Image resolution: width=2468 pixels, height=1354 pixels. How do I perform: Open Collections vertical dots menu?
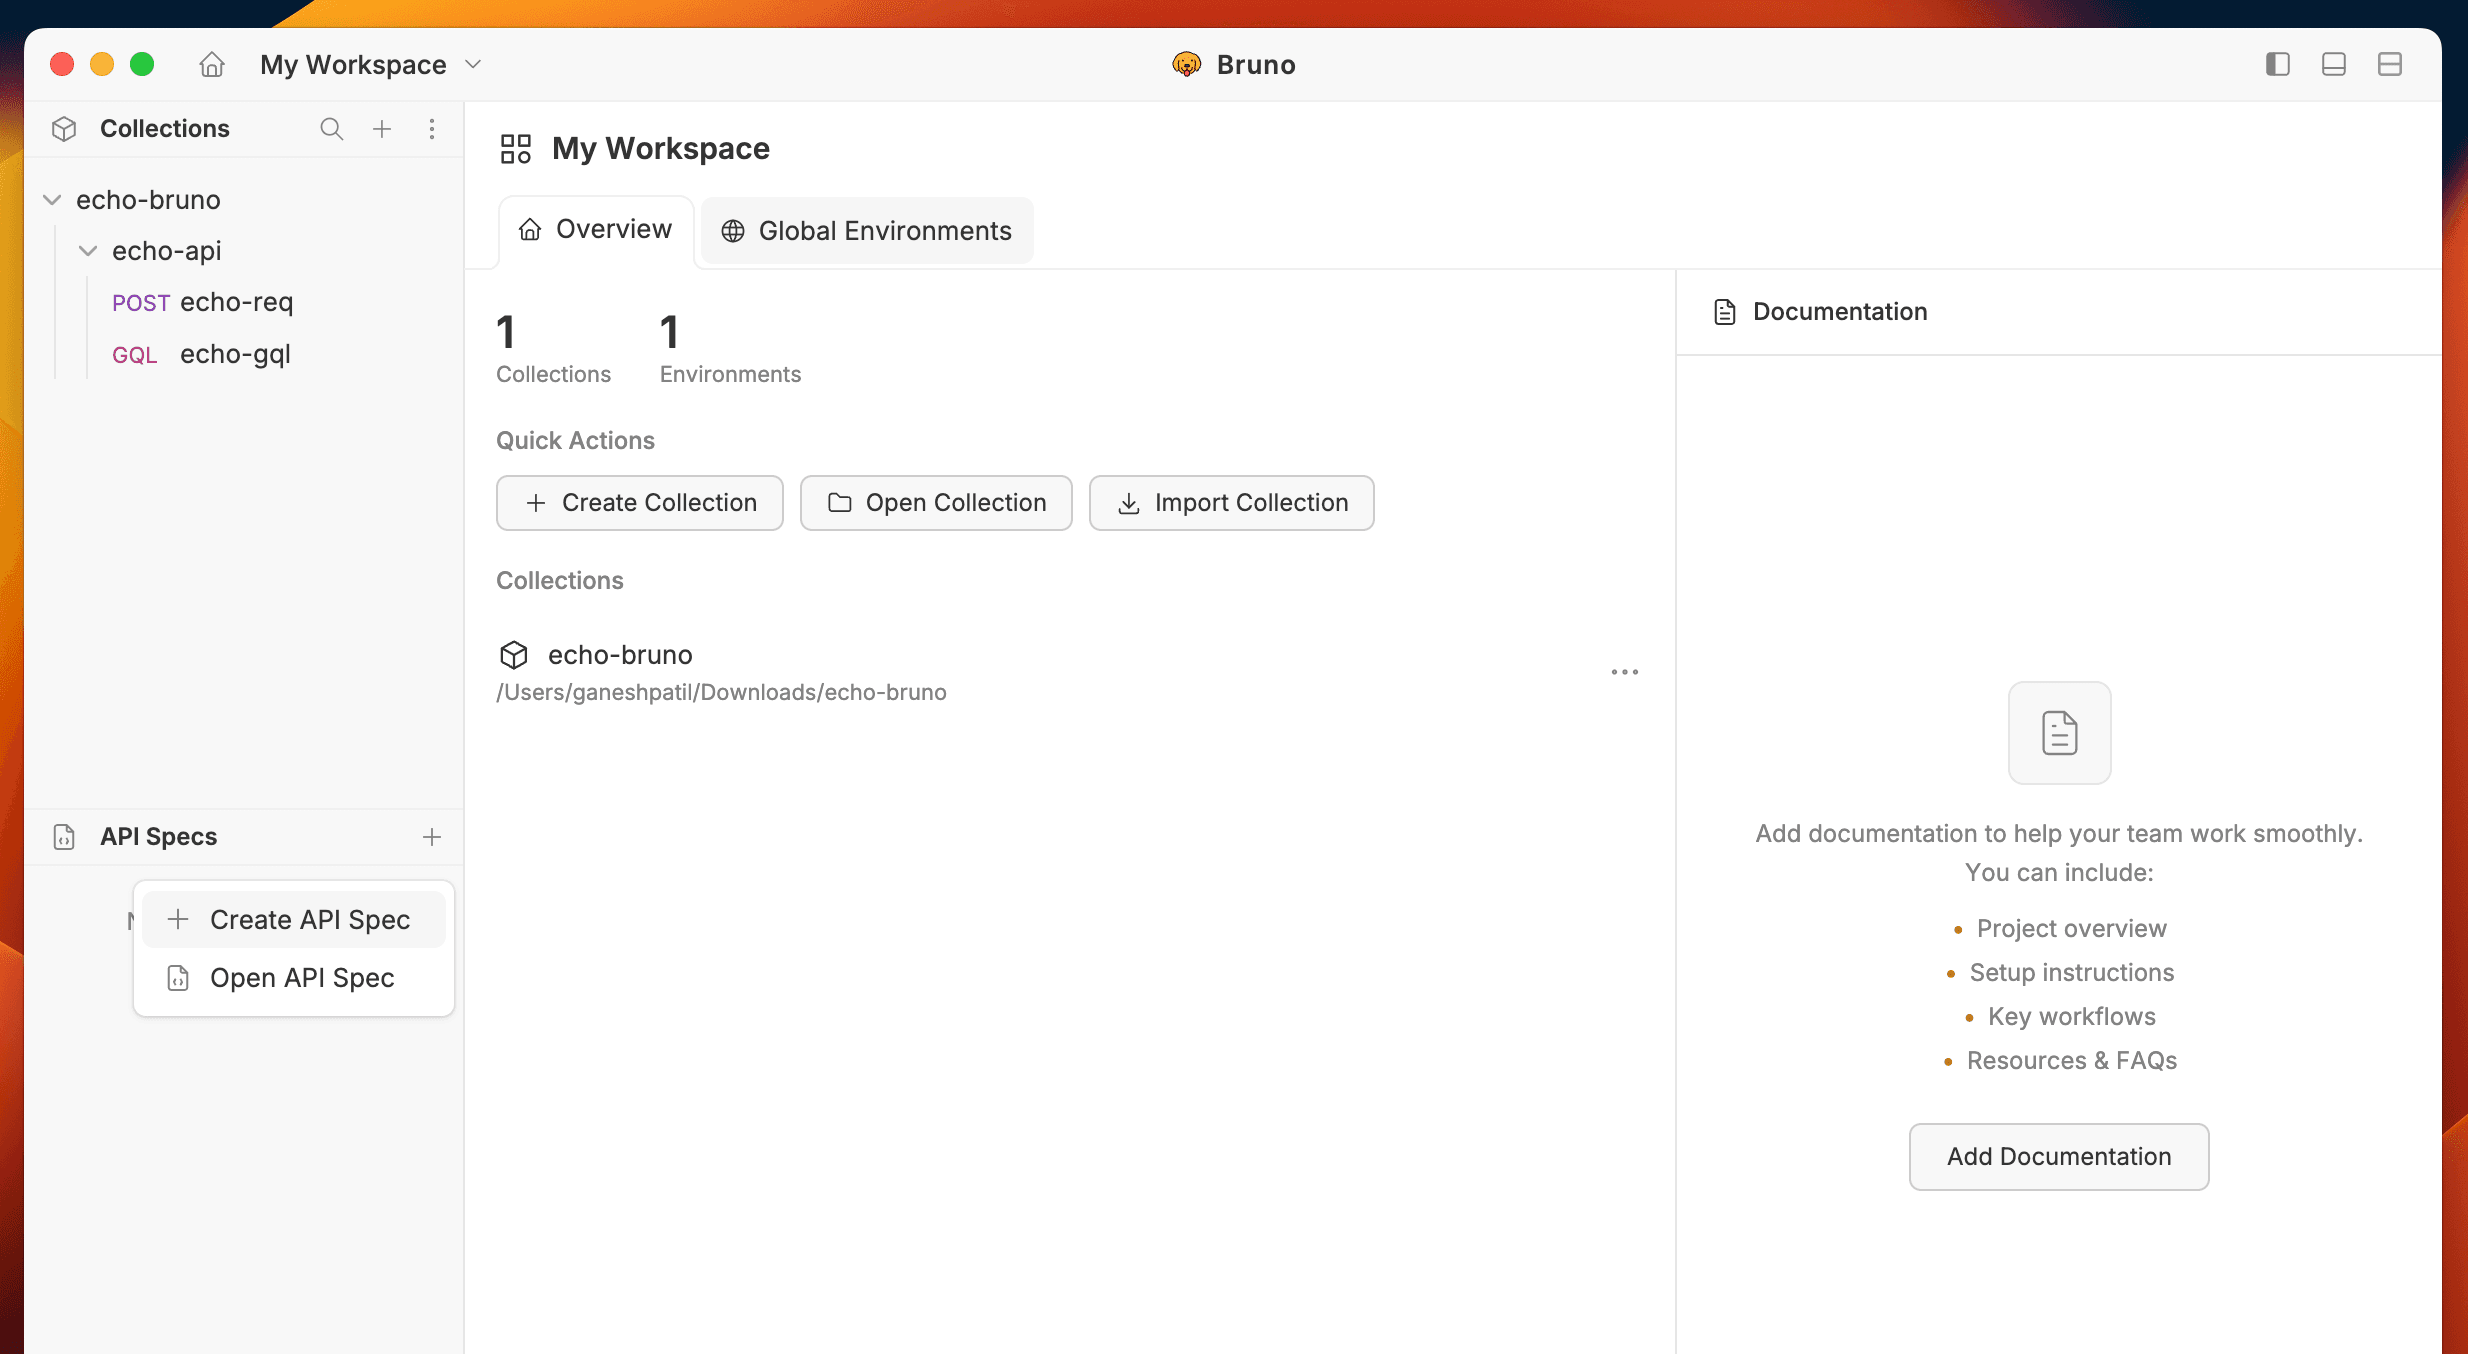[x=432, y=129]
